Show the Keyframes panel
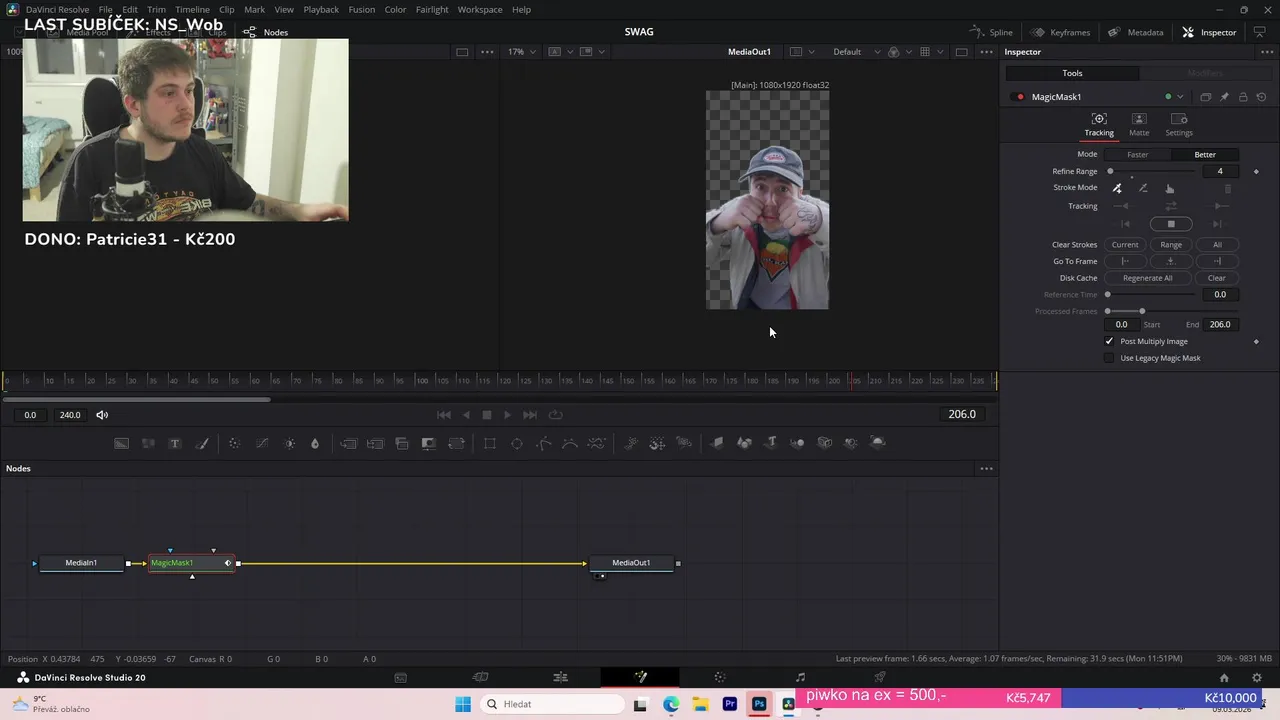This screenshot has width=1280, height=720. point(1061,32)
